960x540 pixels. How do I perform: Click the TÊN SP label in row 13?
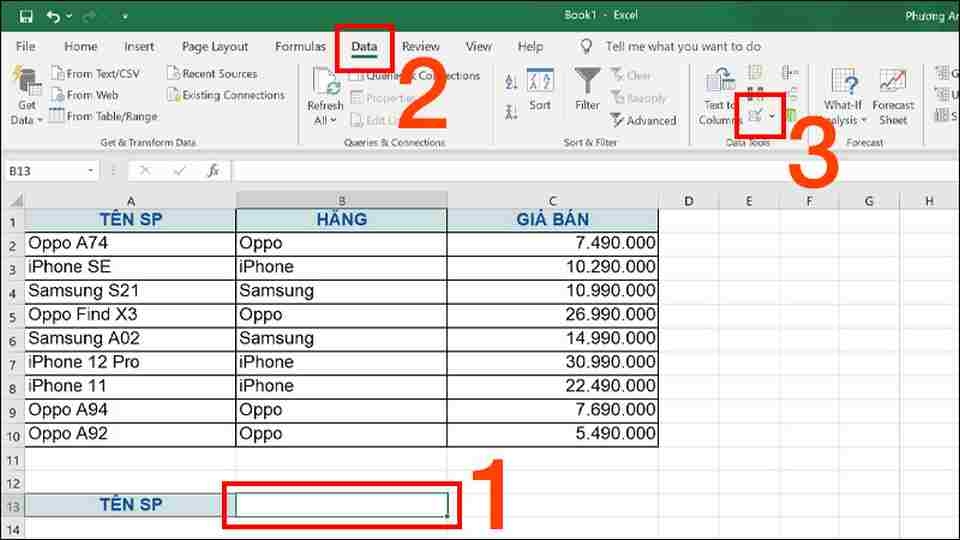click(x=130, y=505)
